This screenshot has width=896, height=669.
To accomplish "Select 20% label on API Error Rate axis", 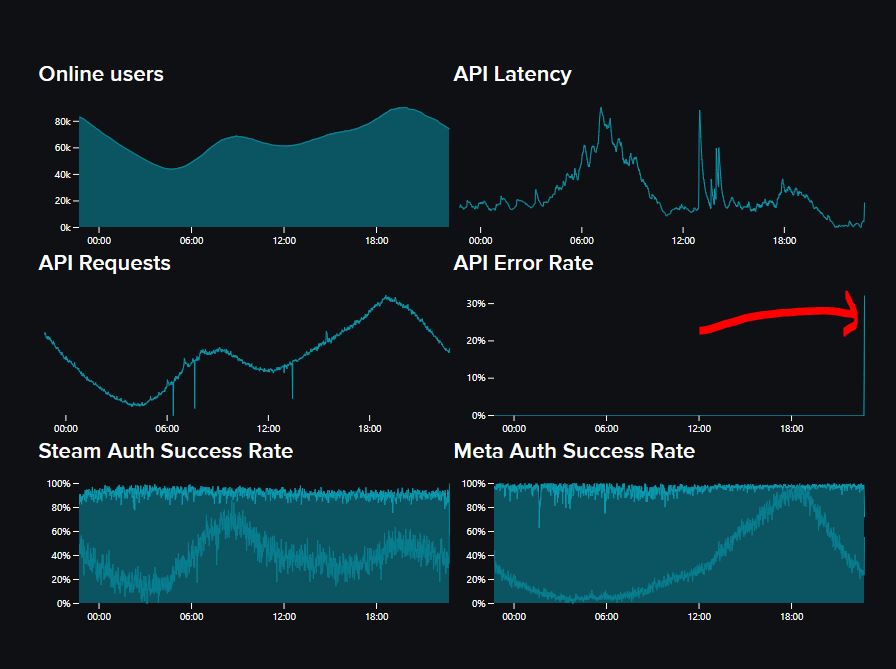I will pyautogui.click(x=476, y=340).
